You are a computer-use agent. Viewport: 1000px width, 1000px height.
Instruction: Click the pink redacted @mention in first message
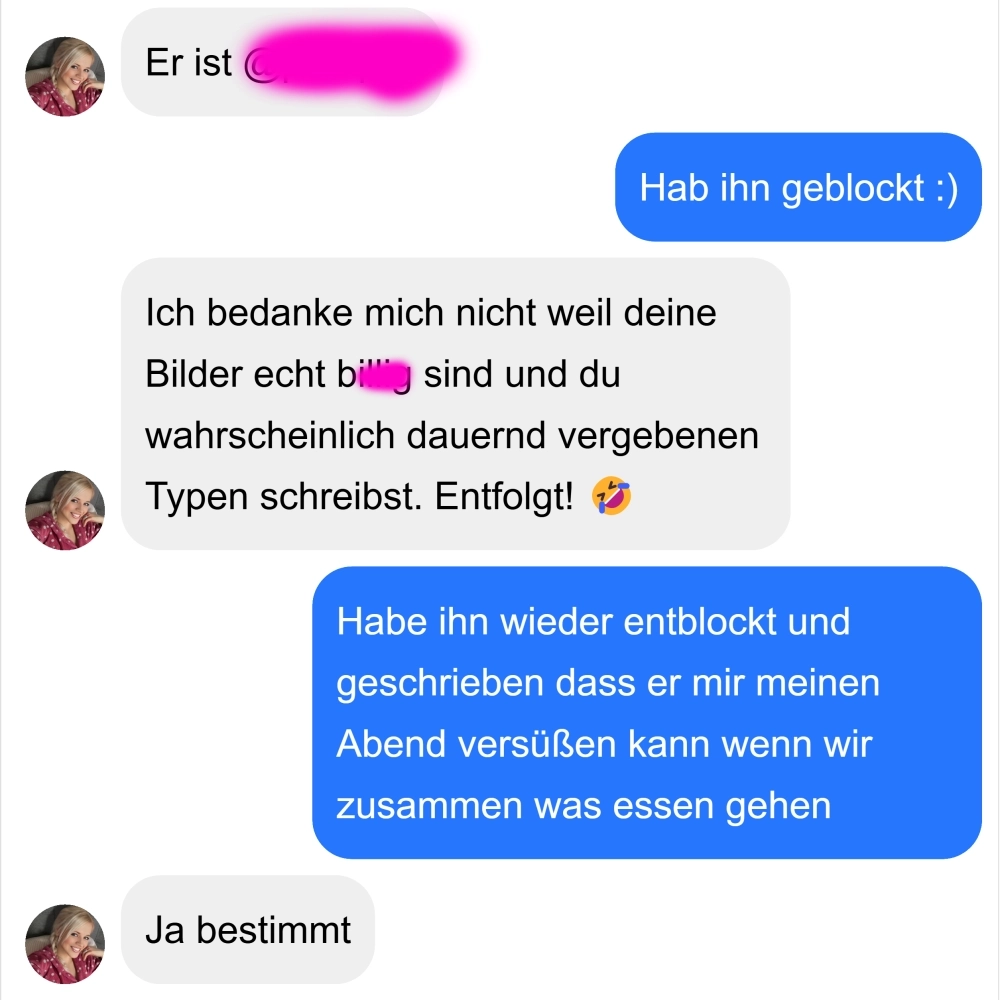click(x=352, y=62)
